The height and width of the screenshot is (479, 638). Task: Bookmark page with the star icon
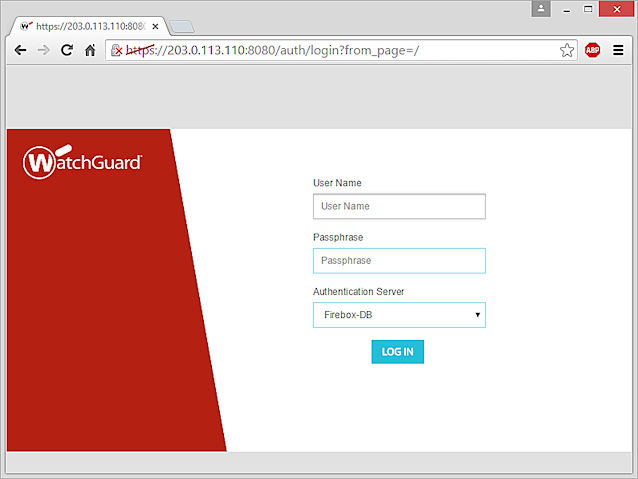[567, 50]
